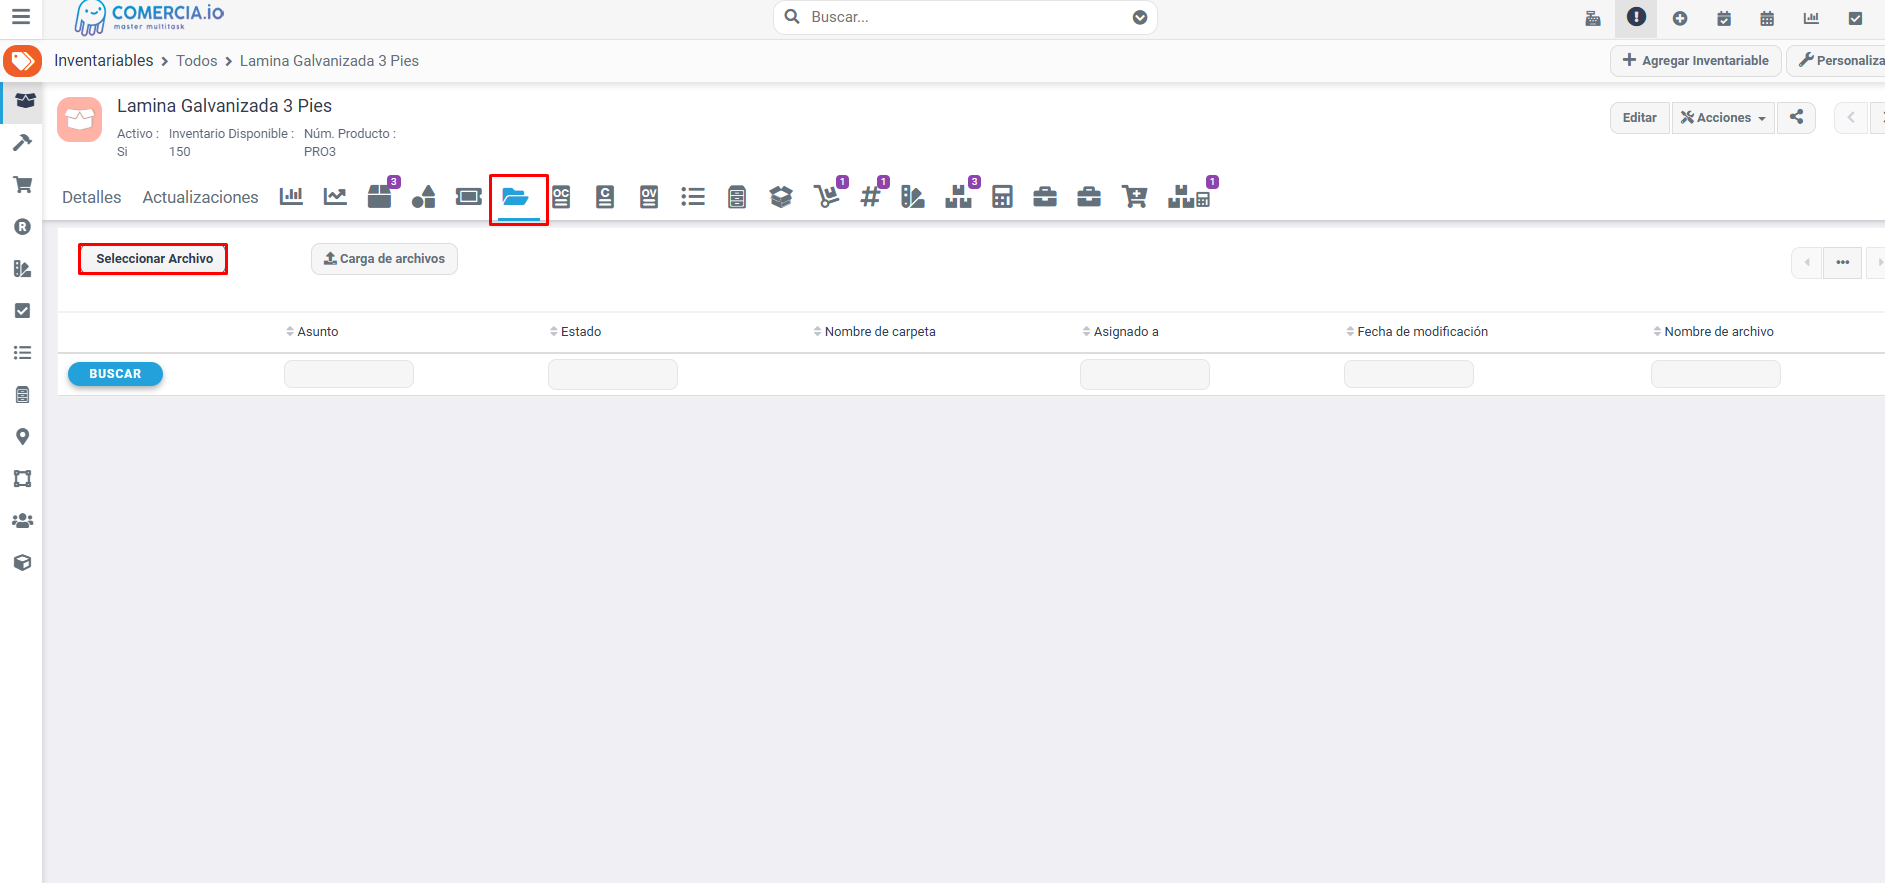The height and width of the screenshot is (883, 1885).
Task: Open the bar chart tab of the product
Action: pyautogui.click(x=291, y=197)
